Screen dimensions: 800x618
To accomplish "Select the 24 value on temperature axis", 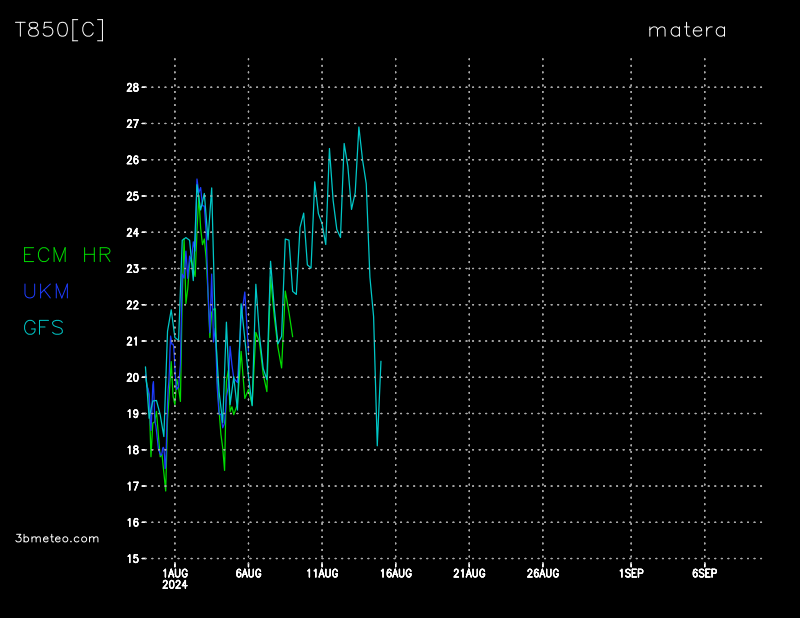I will tap(132, 232).
